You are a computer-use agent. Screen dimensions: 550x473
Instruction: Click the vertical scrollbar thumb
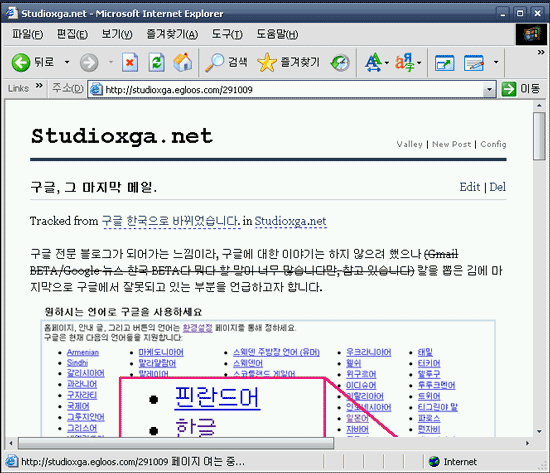(539, 136)
